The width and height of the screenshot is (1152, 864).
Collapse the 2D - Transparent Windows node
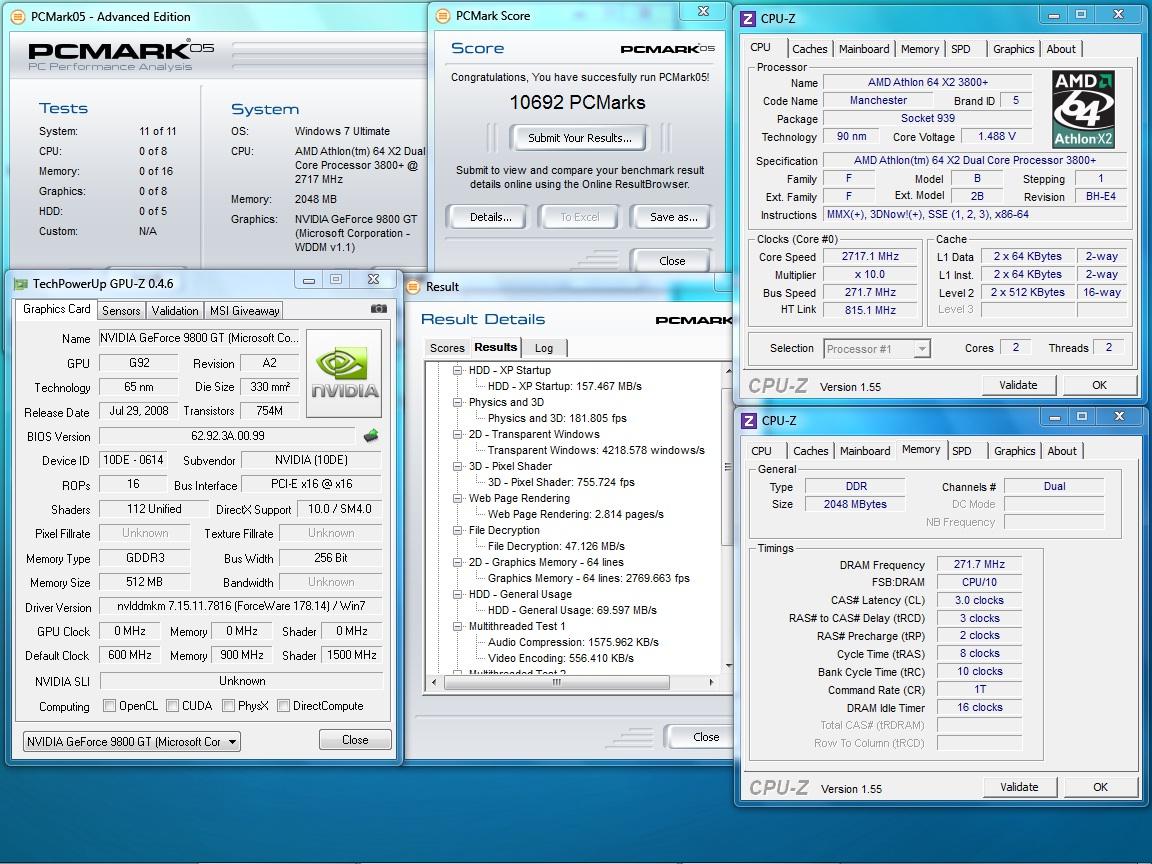pos(458,434)
